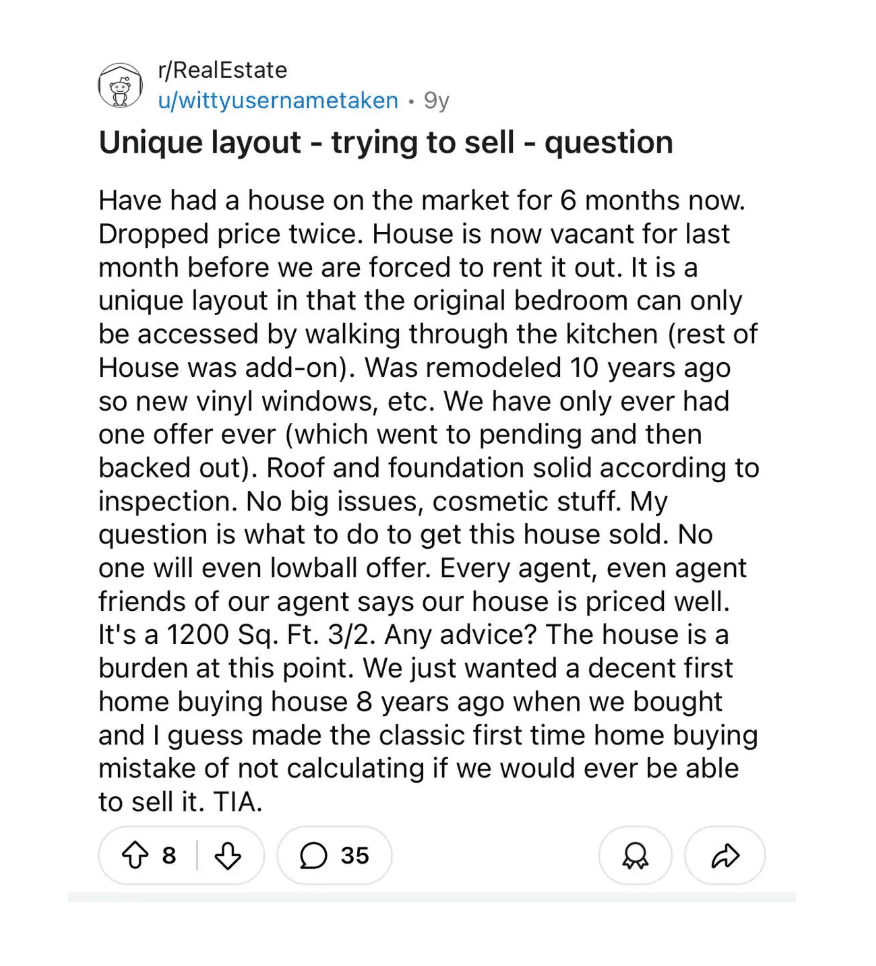
Task: Click the 9y timestamp
Action: point(436,100)
